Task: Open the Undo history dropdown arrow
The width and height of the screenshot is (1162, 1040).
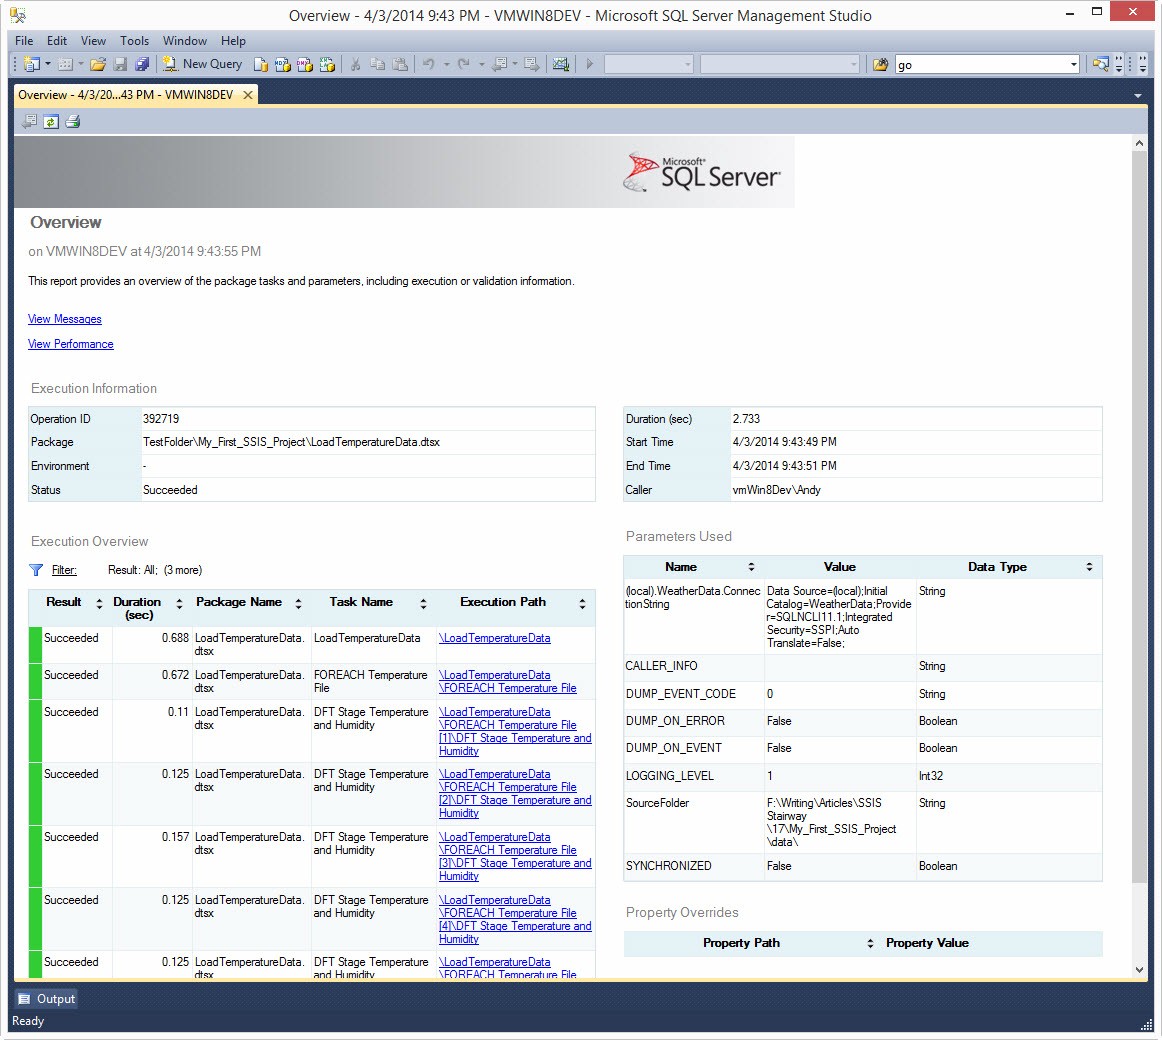Action: coord(446,64)
